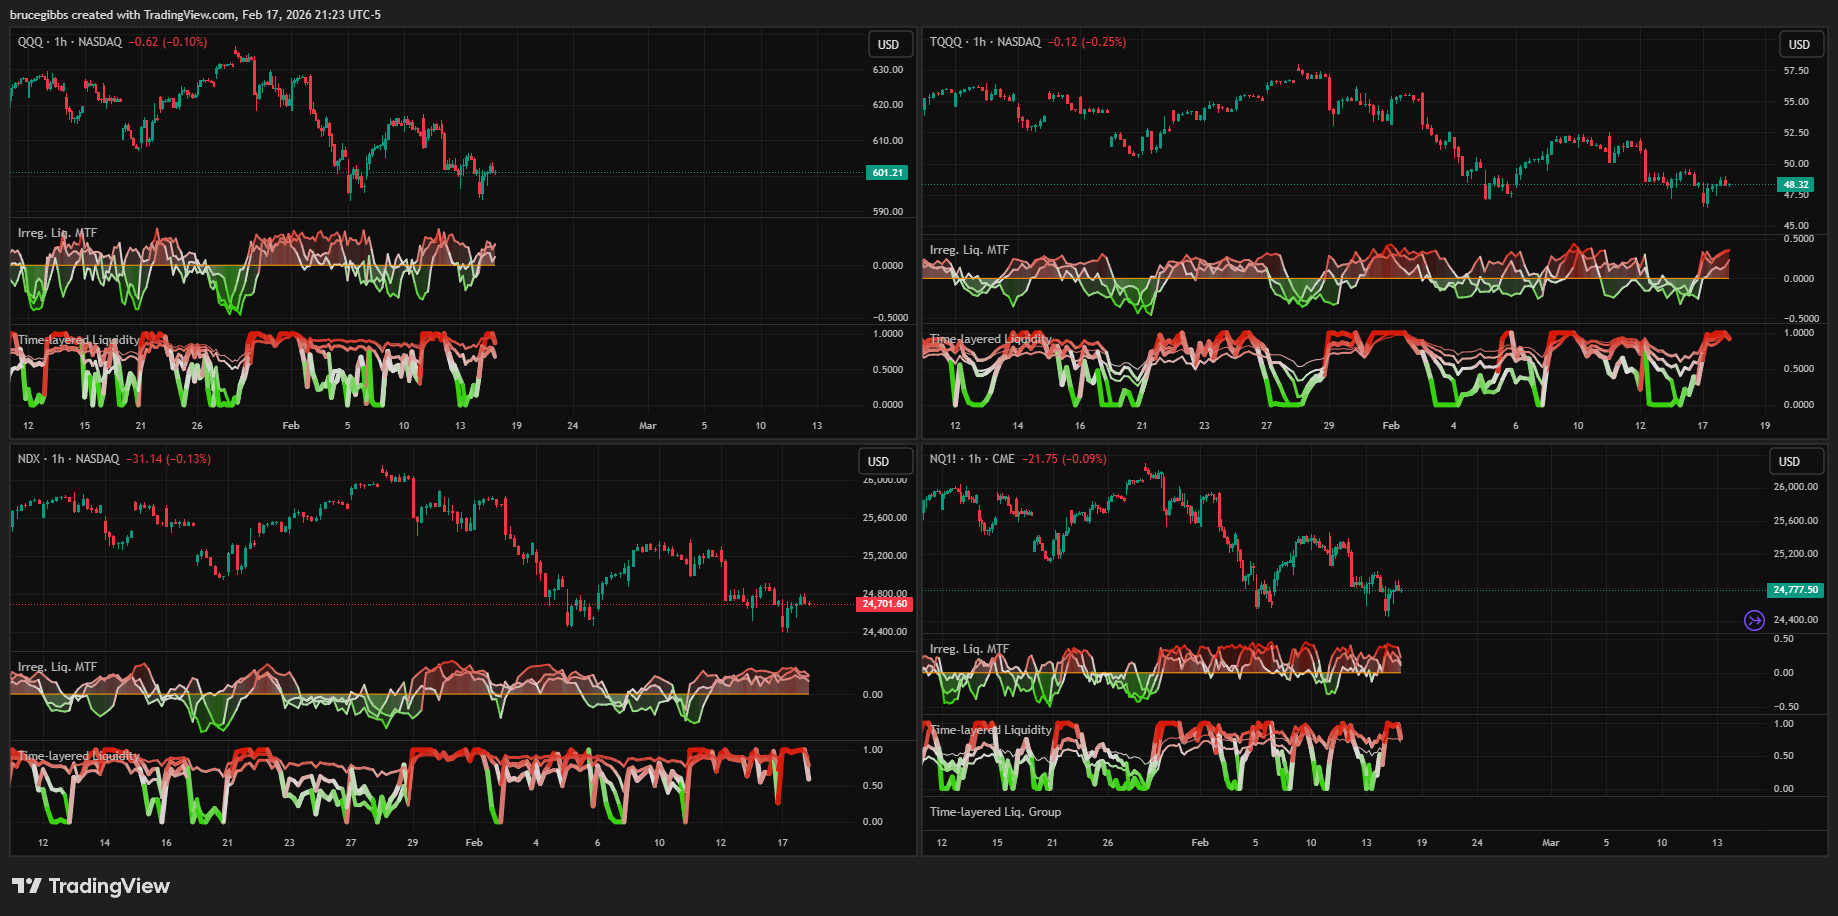
Task: Open the USD currency selector on NQ1! chart
Action: (x=1789, y=462)
